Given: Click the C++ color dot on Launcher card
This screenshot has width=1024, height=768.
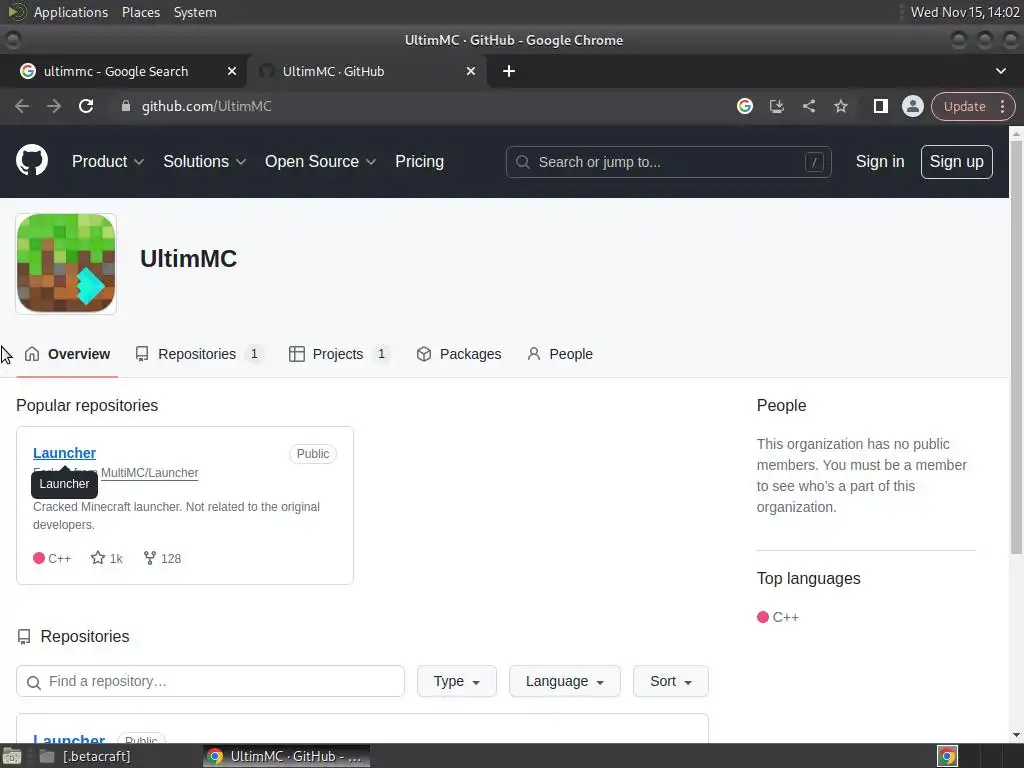Looking at the screenshot, I should (39, 558).
